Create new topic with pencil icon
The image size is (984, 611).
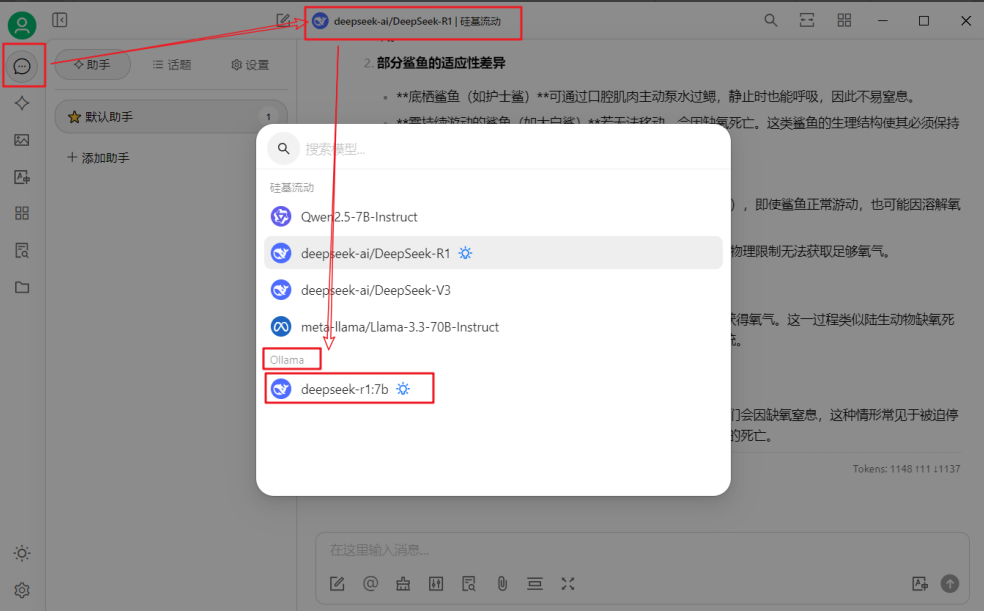283,21
